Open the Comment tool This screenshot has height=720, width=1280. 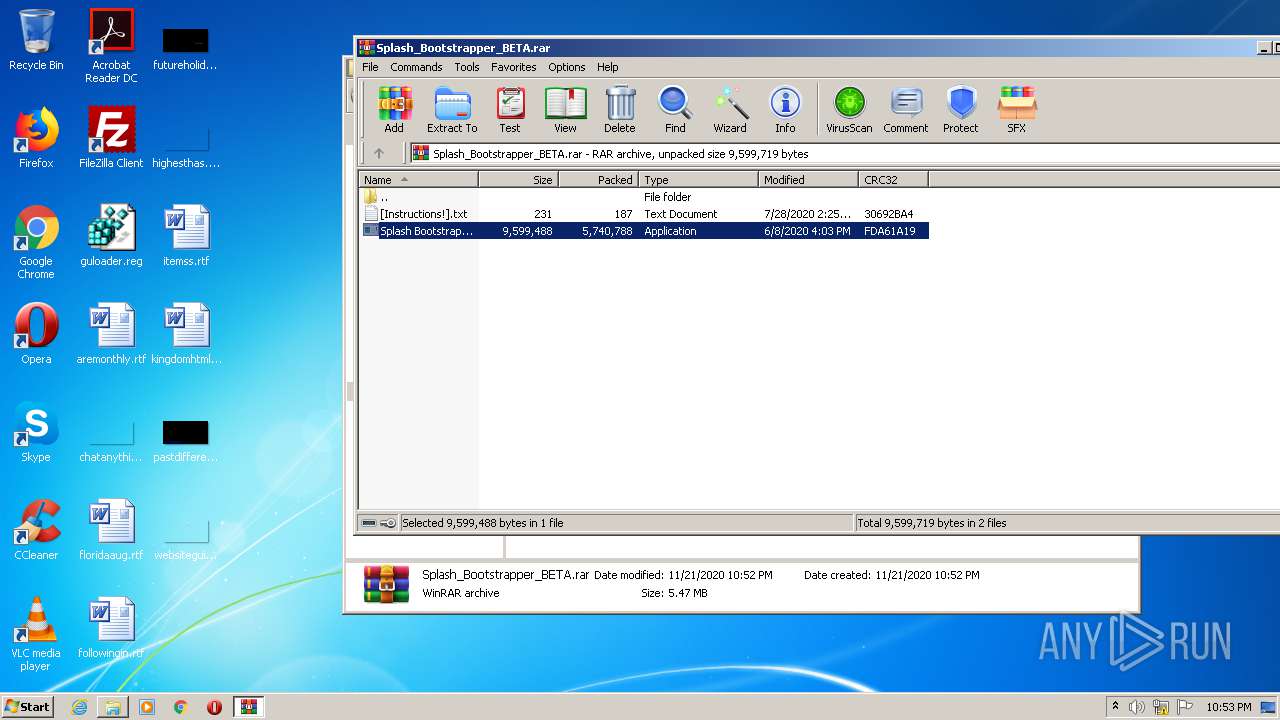pos(906,110)
